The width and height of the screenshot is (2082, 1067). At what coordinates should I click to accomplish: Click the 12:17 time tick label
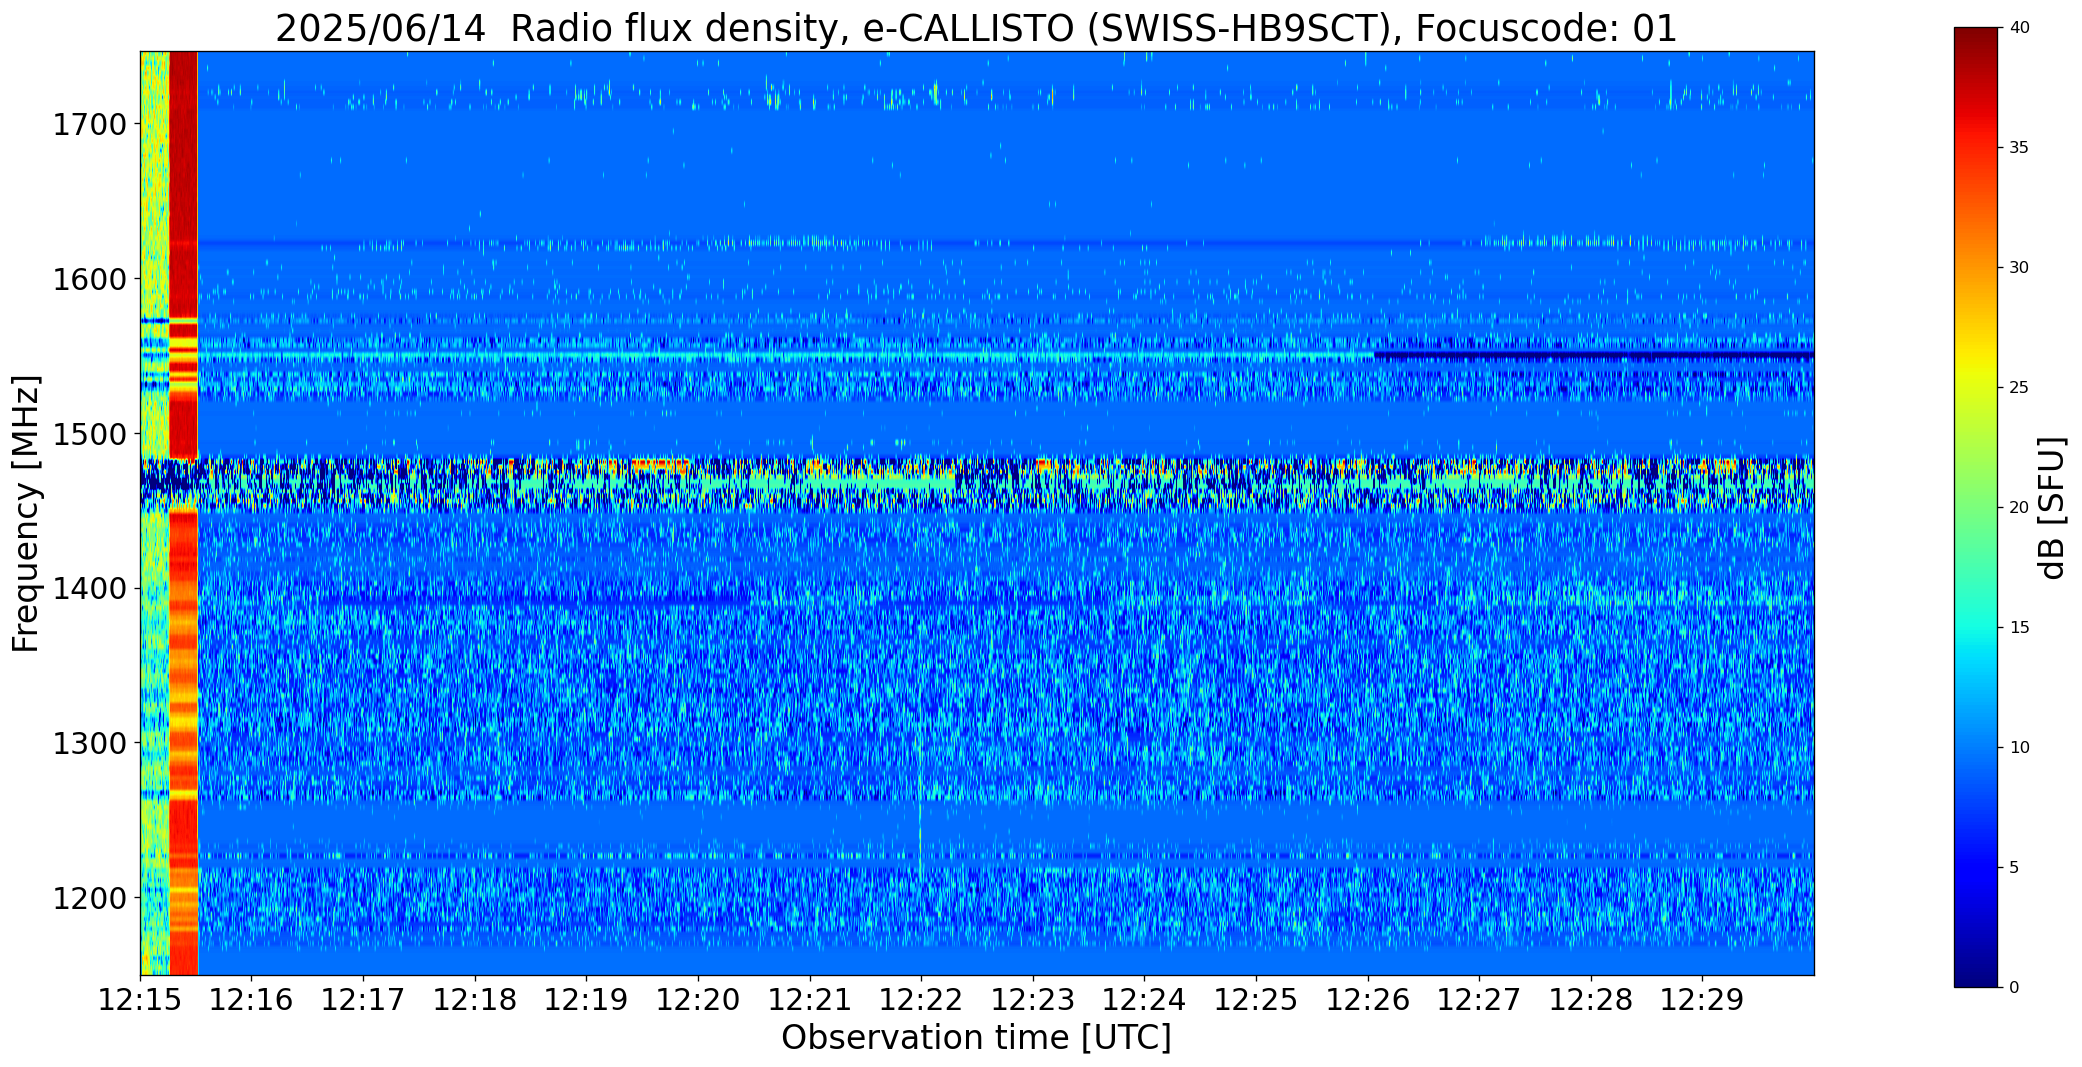363,1000
